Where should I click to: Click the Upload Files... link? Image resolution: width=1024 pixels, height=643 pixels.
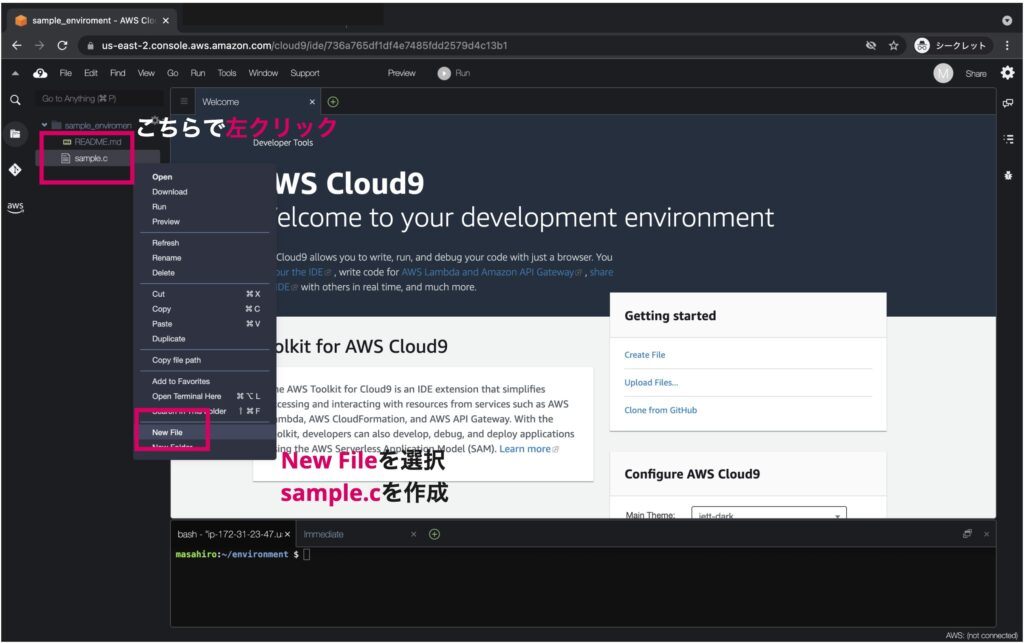pos(651,383)
